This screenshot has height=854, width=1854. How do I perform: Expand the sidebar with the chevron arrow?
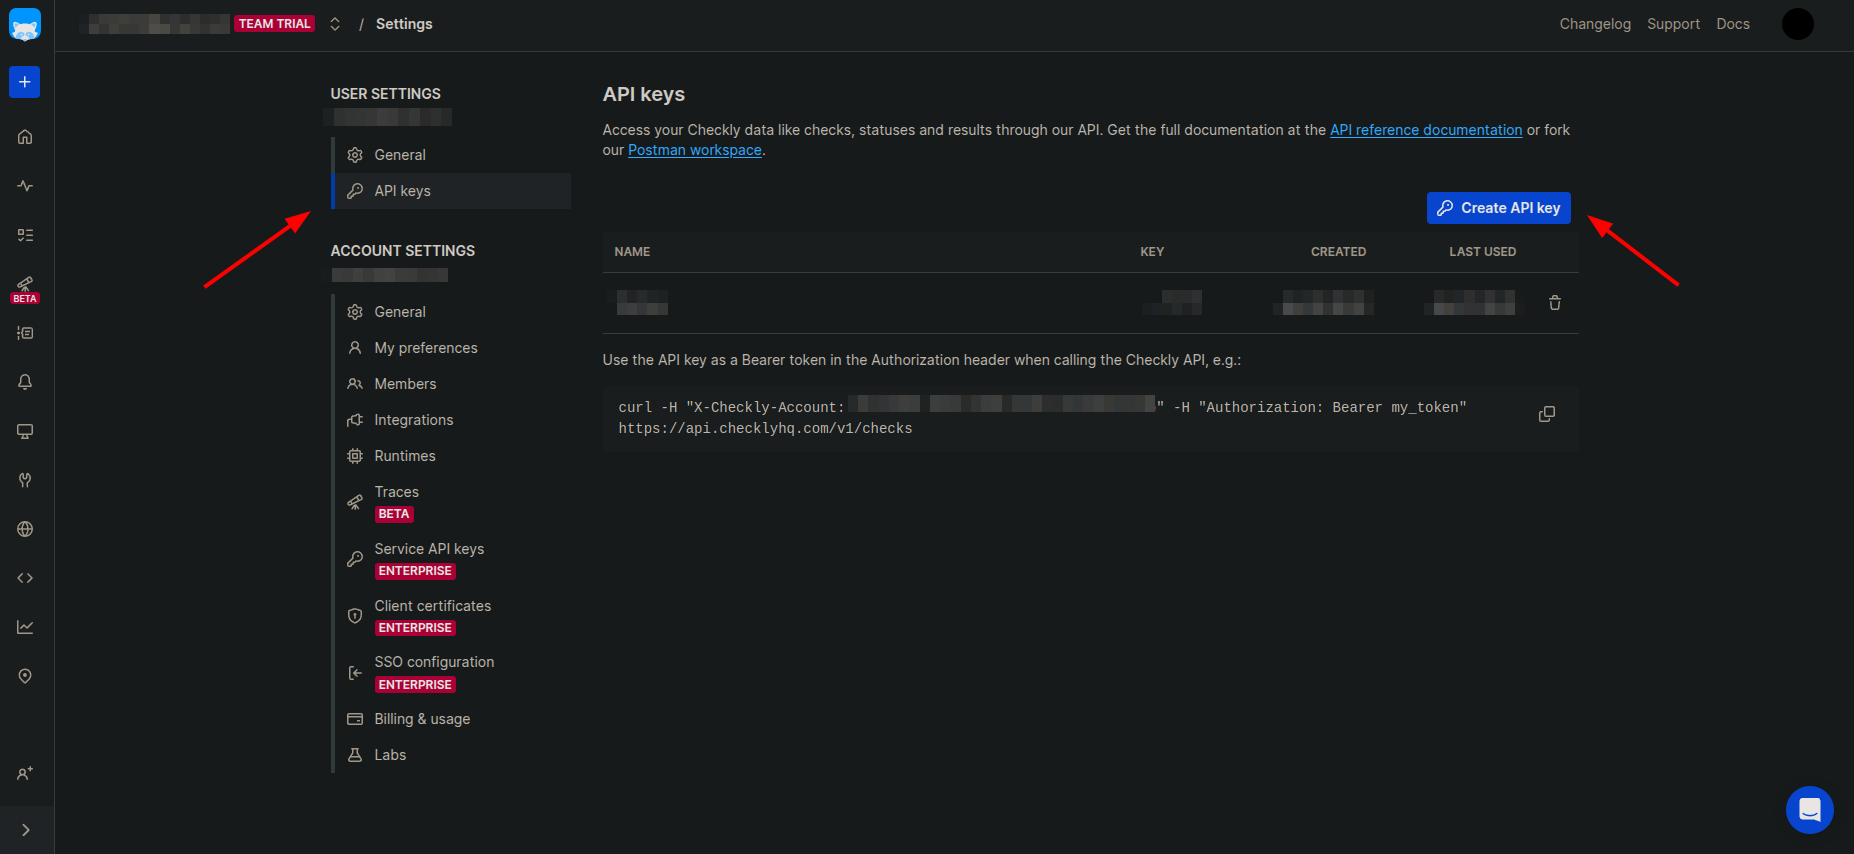pos(26,830)
